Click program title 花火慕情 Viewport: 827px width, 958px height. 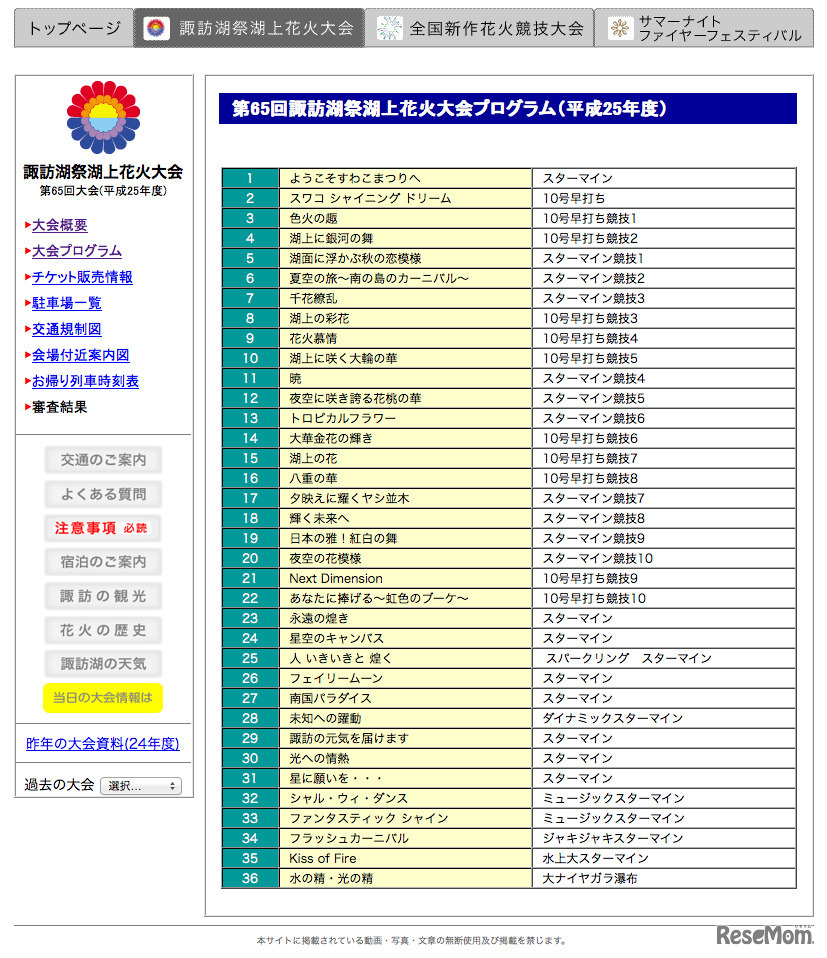(x=313, y=338)
